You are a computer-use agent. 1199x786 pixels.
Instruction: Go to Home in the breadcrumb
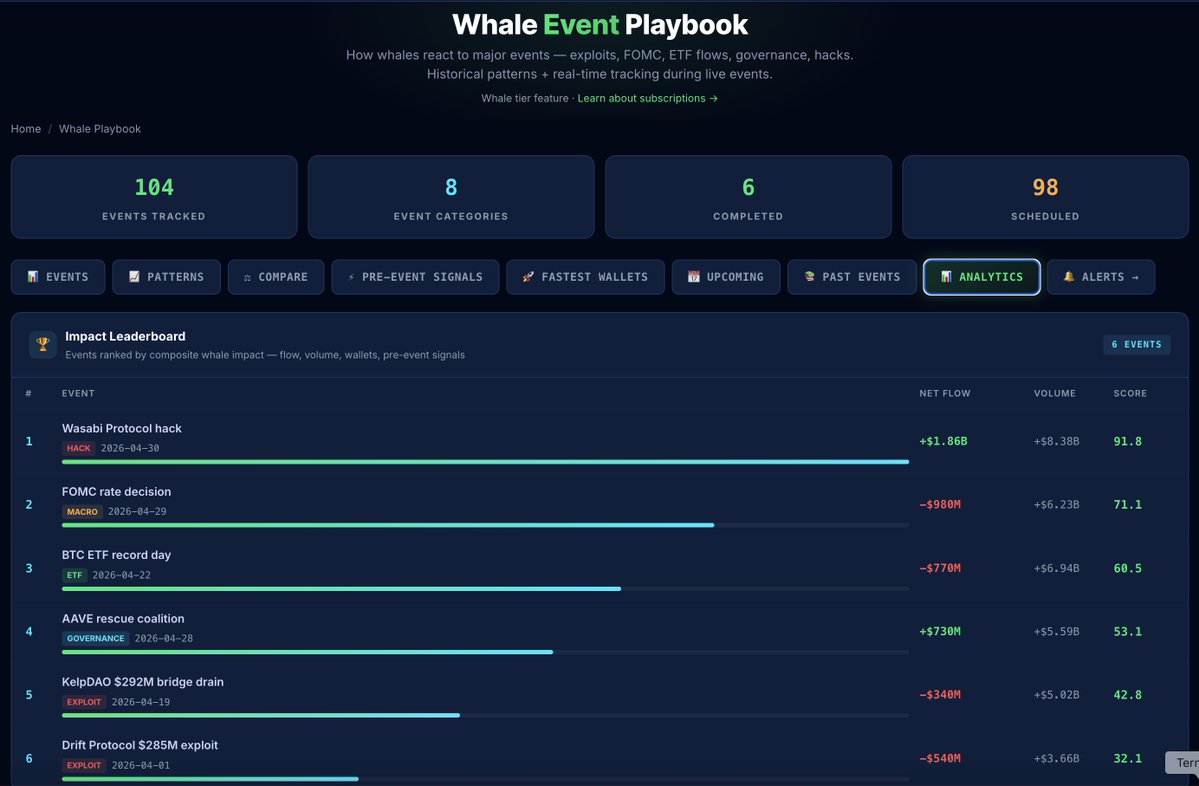point(26,128)
